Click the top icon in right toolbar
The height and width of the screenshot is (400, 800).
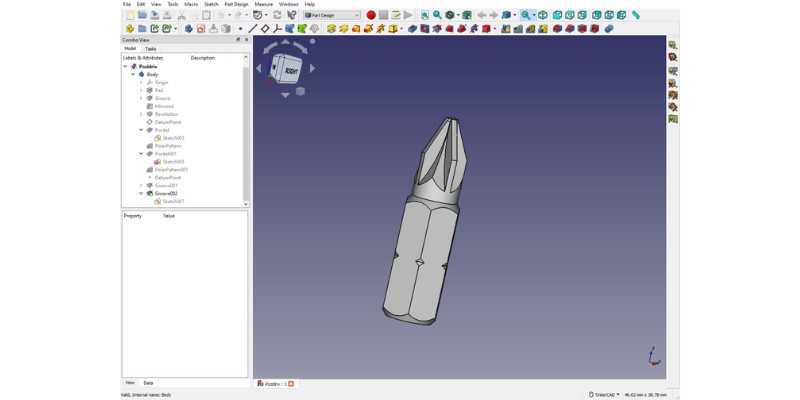pos(672,45)
